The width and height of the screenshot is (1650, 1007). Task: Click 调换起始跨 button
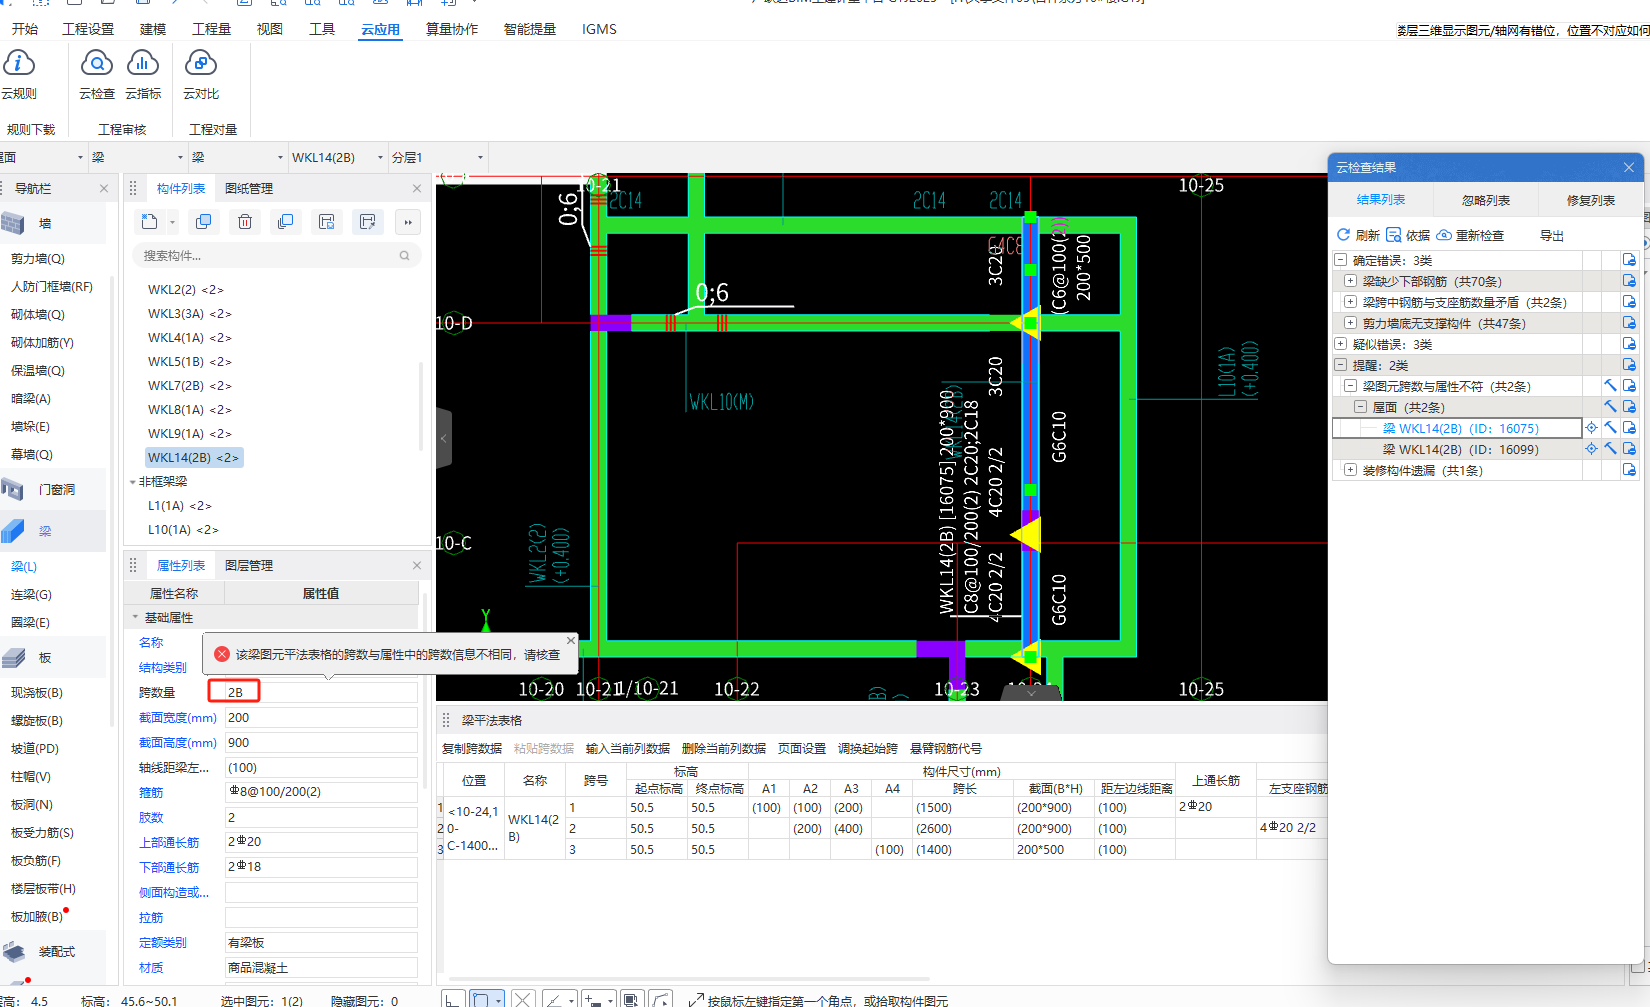click(x=868, y=748)
